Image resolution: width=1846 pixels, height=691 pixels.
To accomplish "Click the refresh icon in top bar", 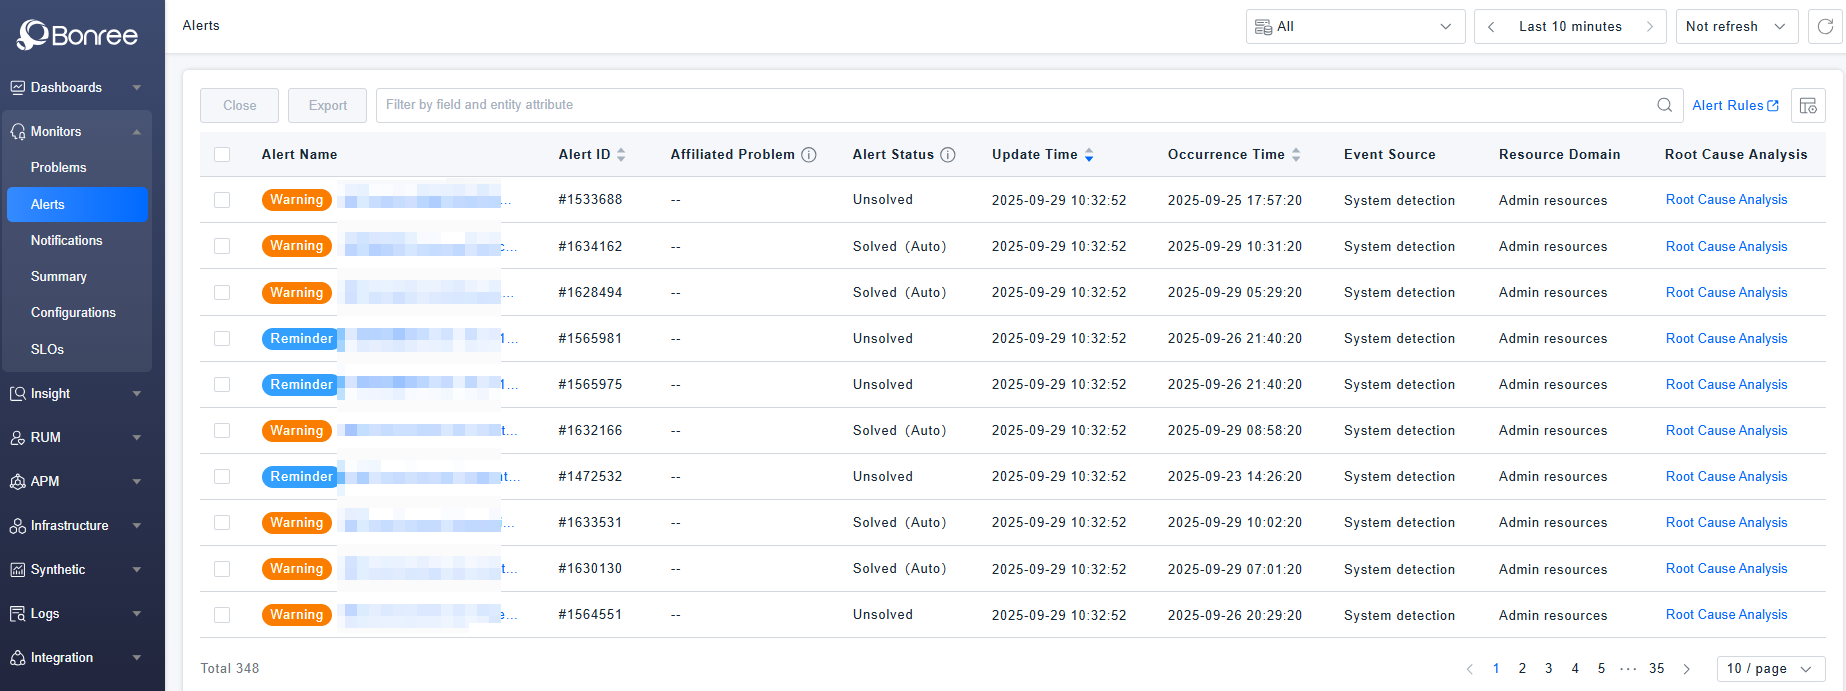I will [1825, 27].
